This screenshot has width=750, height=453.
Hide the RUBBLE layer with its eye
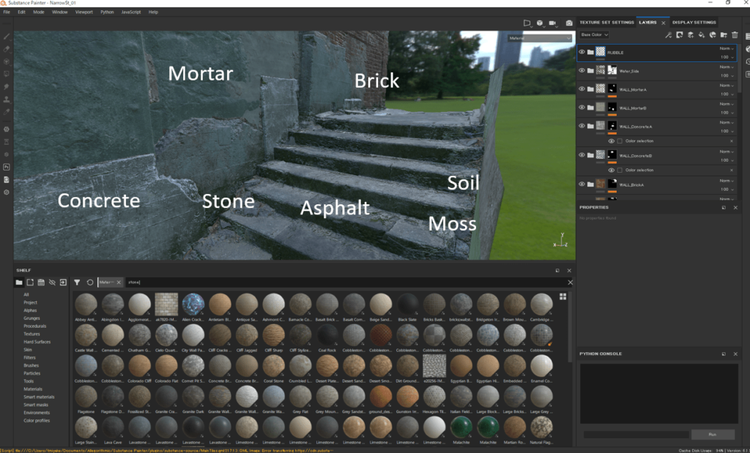[582, 52]
